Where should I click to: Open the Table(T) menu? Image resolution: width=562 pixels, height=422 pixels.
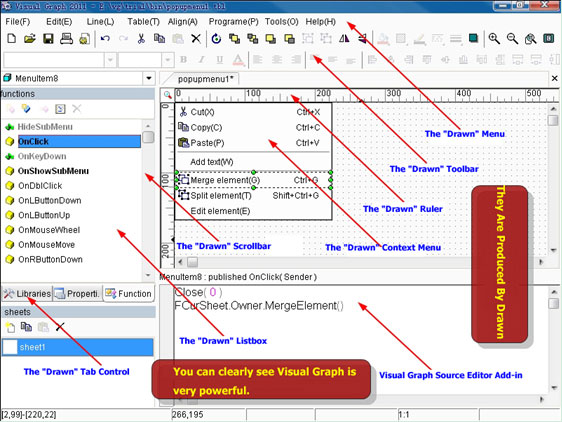coord(143,22)
